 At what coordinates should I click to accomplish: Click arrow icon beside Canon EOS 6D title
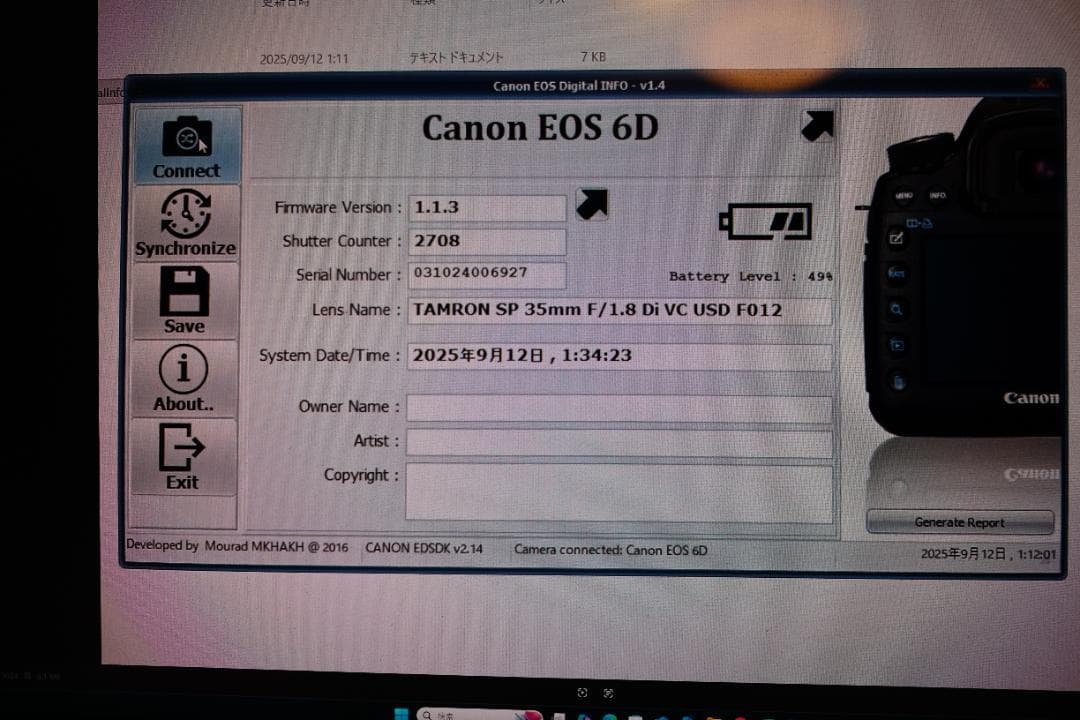[817, 126]
